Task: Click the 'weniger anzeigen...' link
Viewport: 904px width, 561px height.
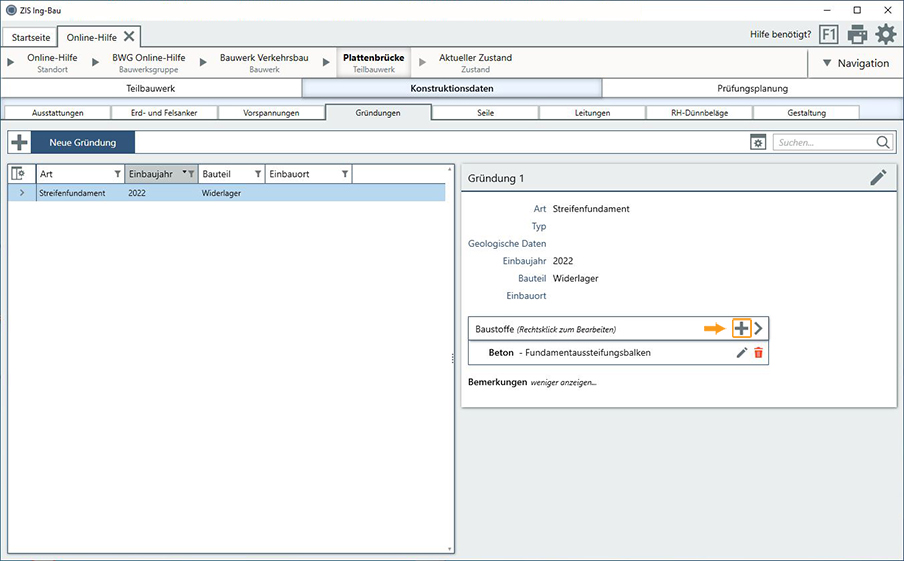Action: (563, 382)
